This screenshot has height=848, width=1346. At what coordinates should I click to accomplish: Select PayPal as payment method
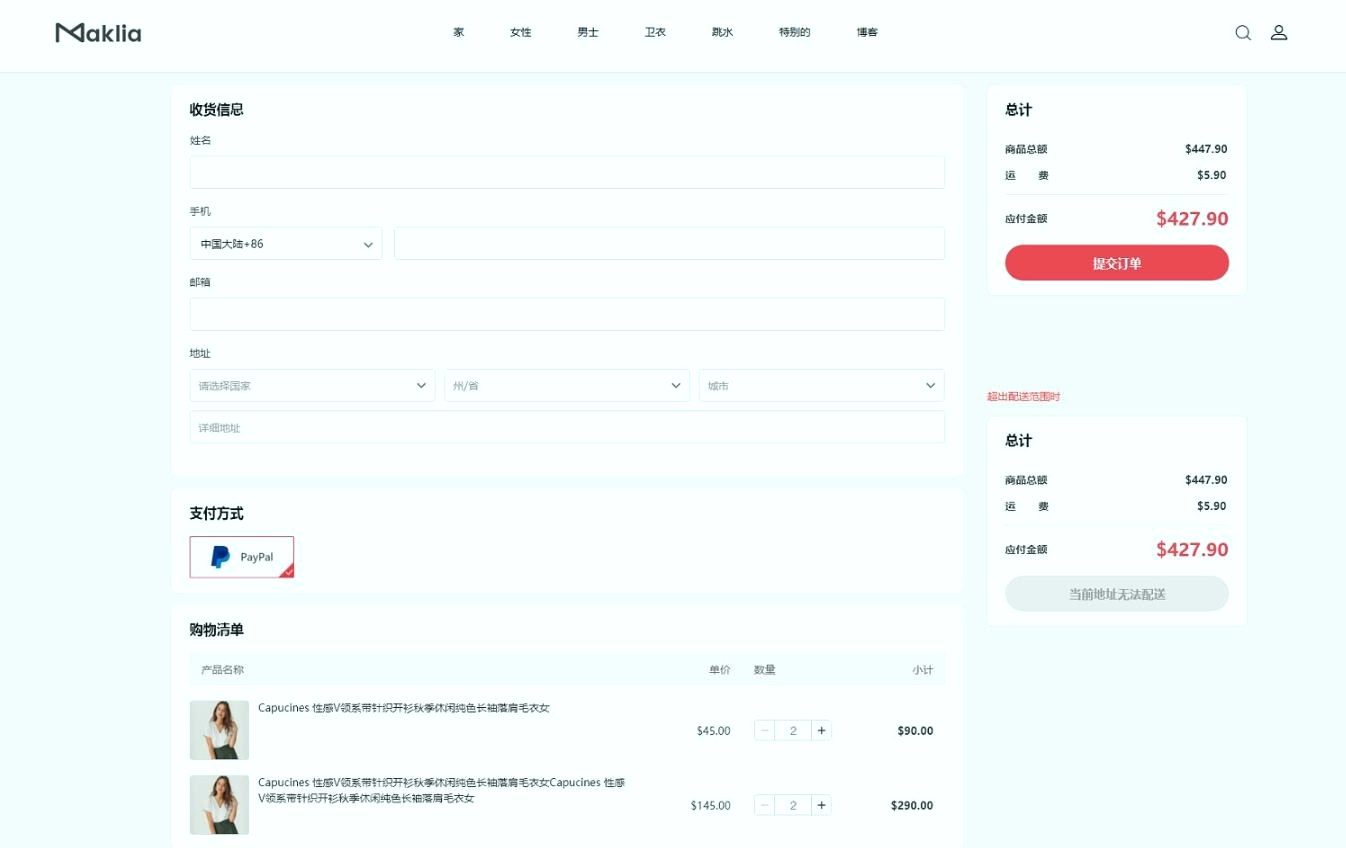coord(242,557)
